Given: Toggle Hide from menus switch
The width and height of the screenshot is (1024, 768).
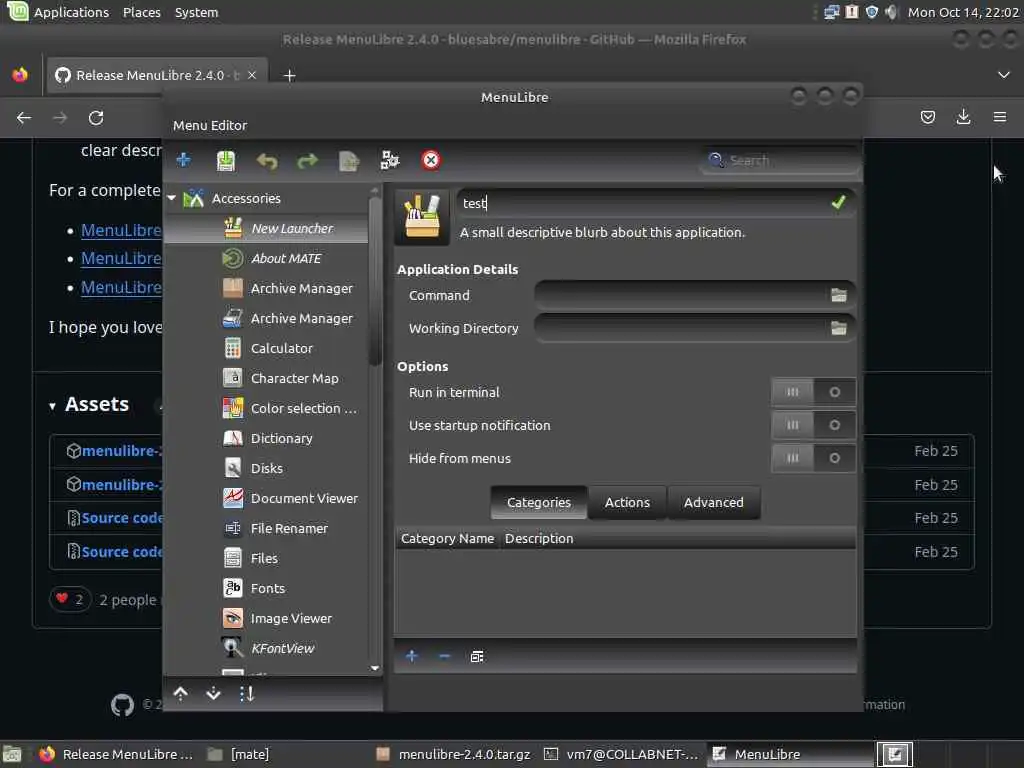Looking at the screenshot, I should point(813,458).
